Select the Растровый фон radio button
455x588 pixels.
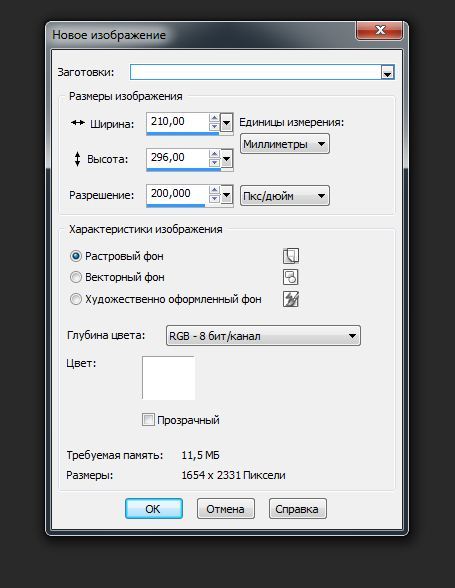click(x=76, y=256)
